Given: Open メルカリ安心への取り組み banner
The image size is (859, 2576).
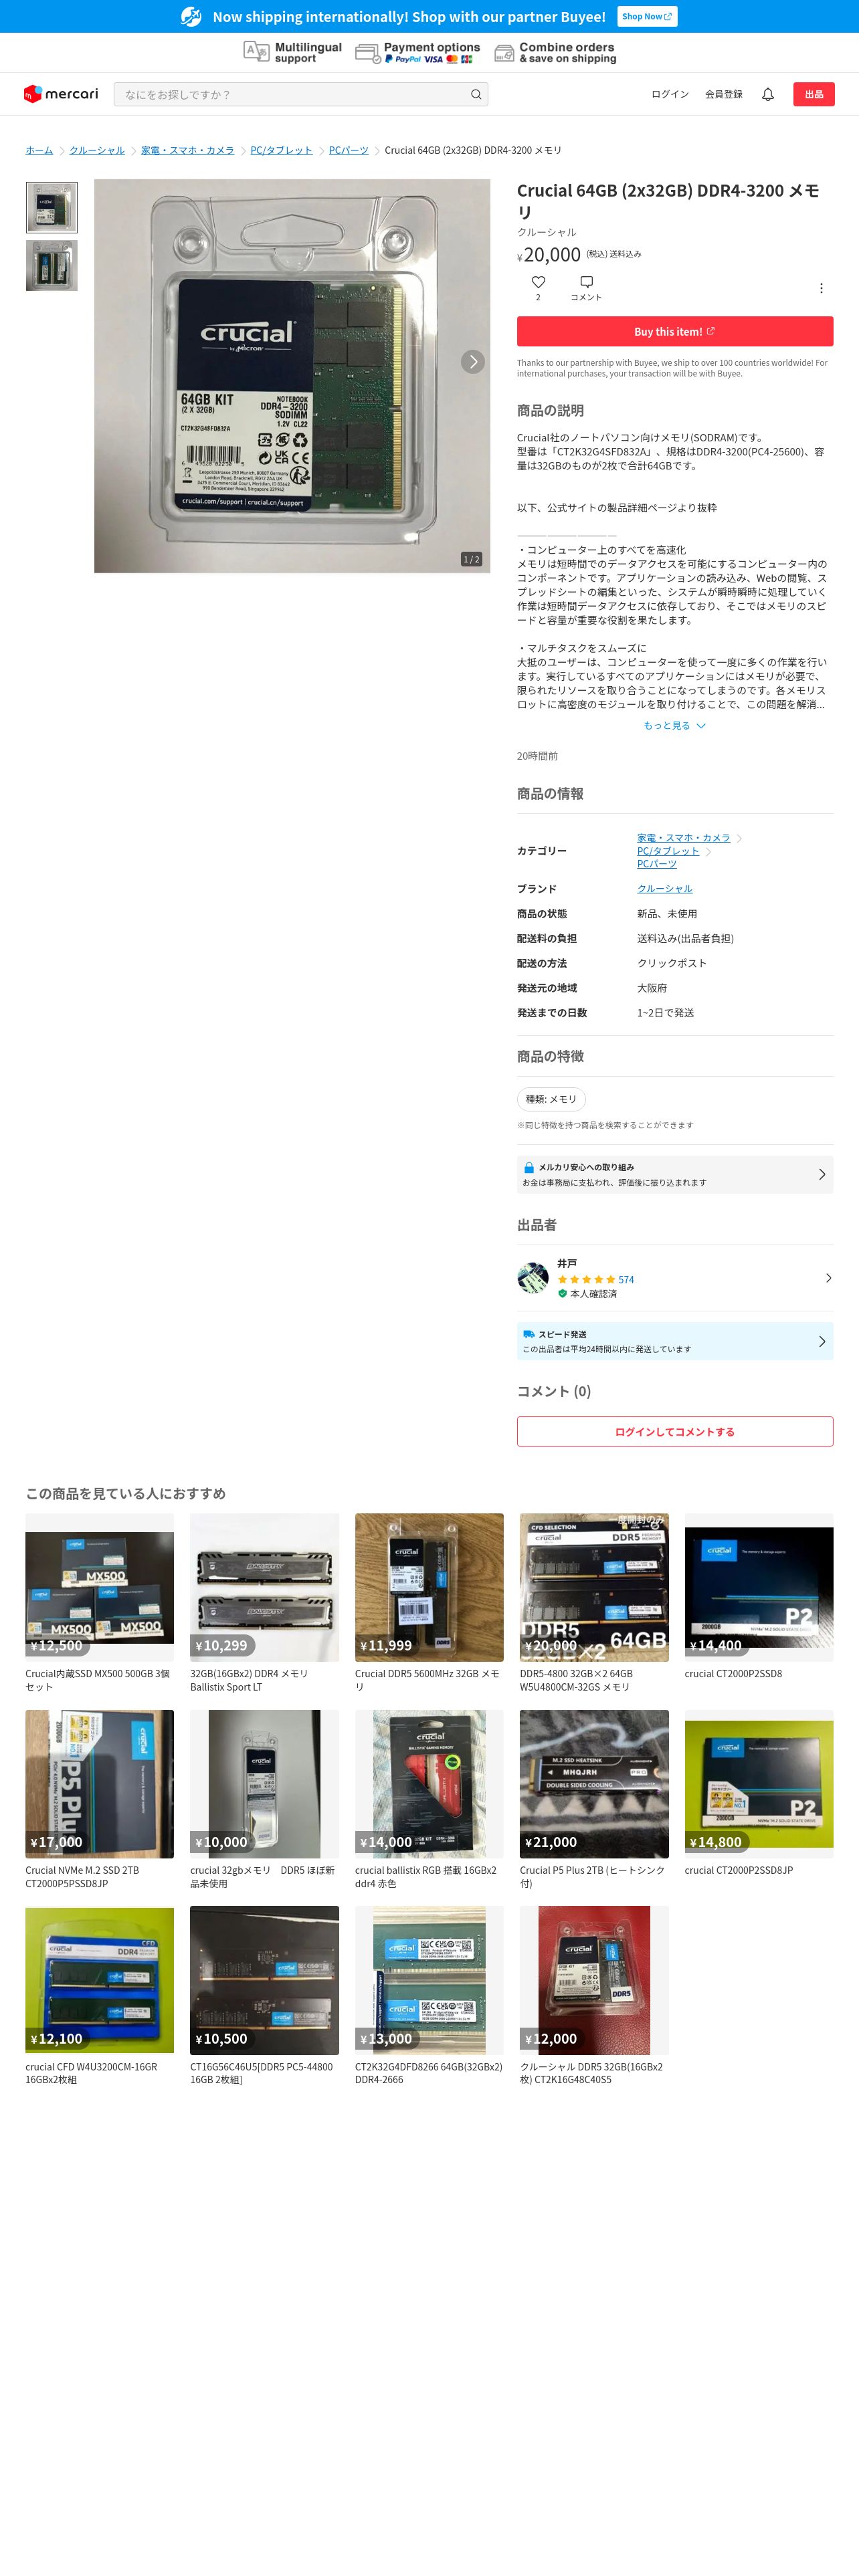Looking at the screenshot, I should coord(674,1174).
